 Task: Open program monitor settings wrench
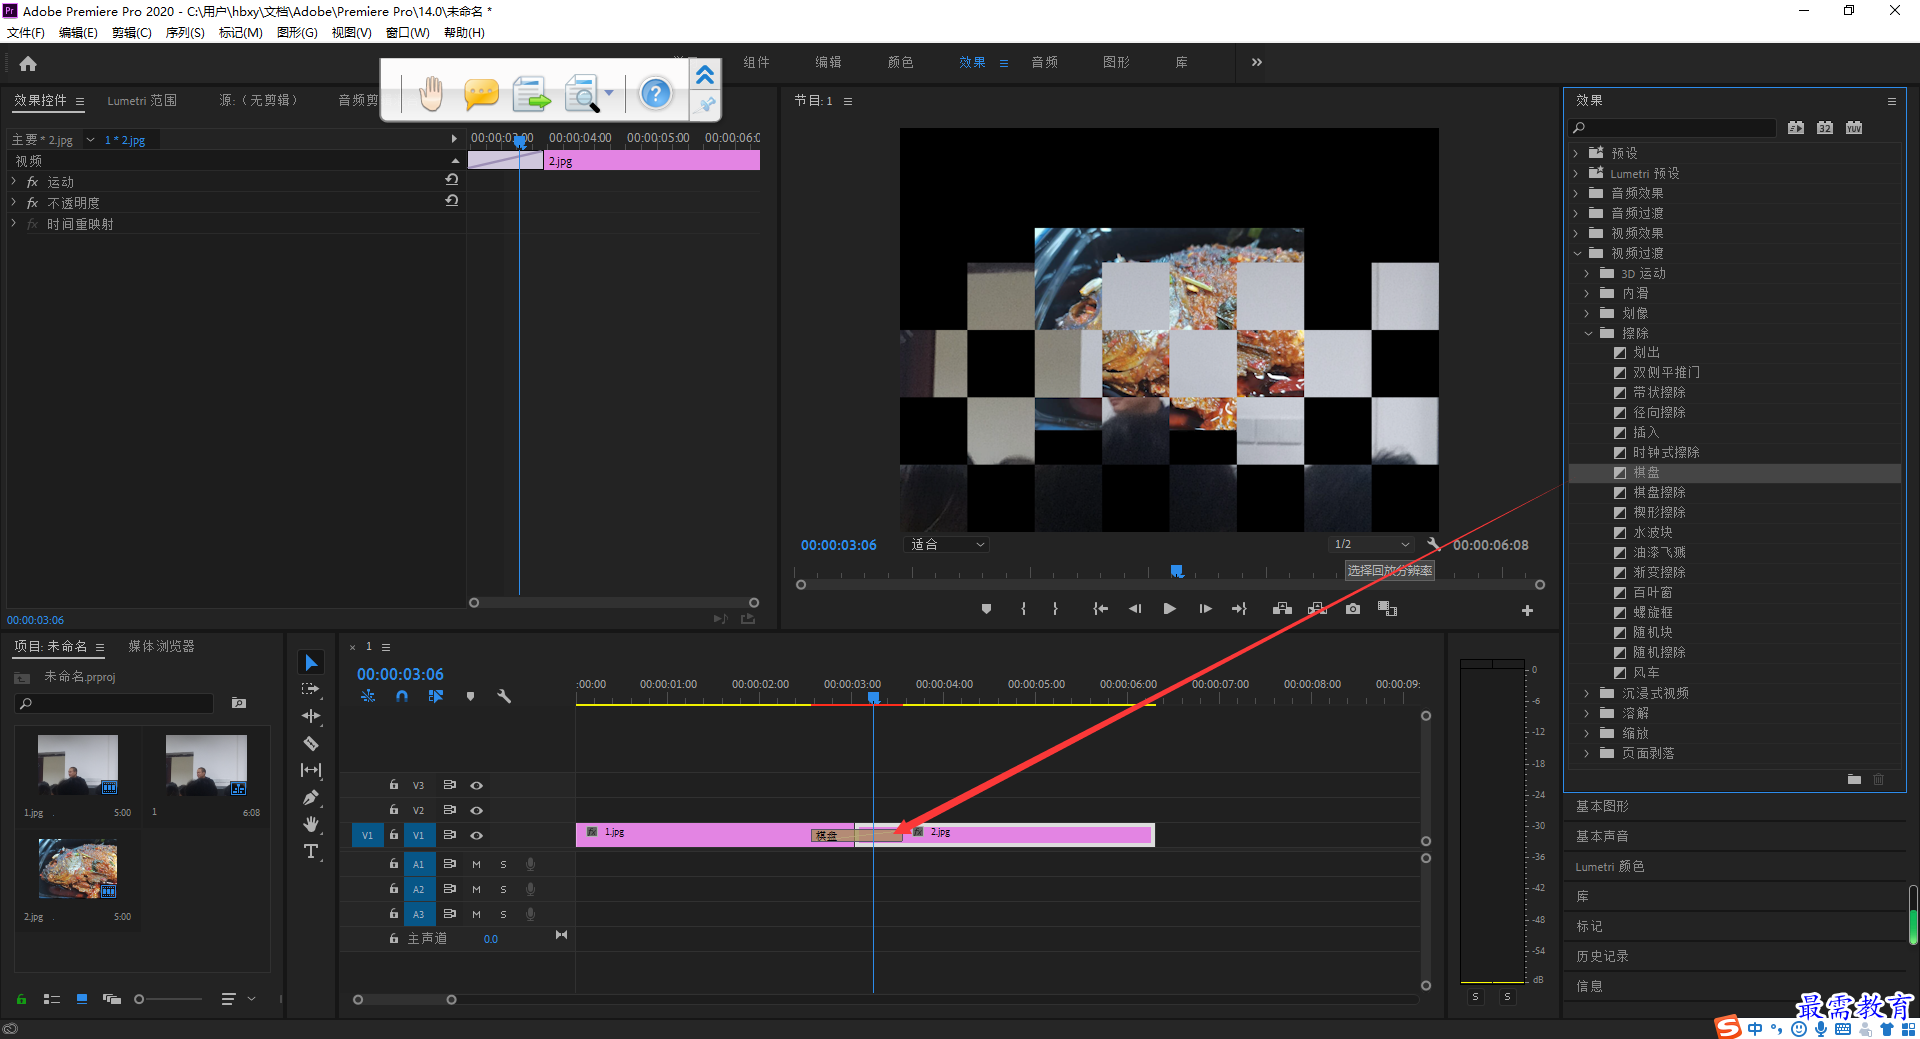pyautogui.click(x=1433, y=544)
